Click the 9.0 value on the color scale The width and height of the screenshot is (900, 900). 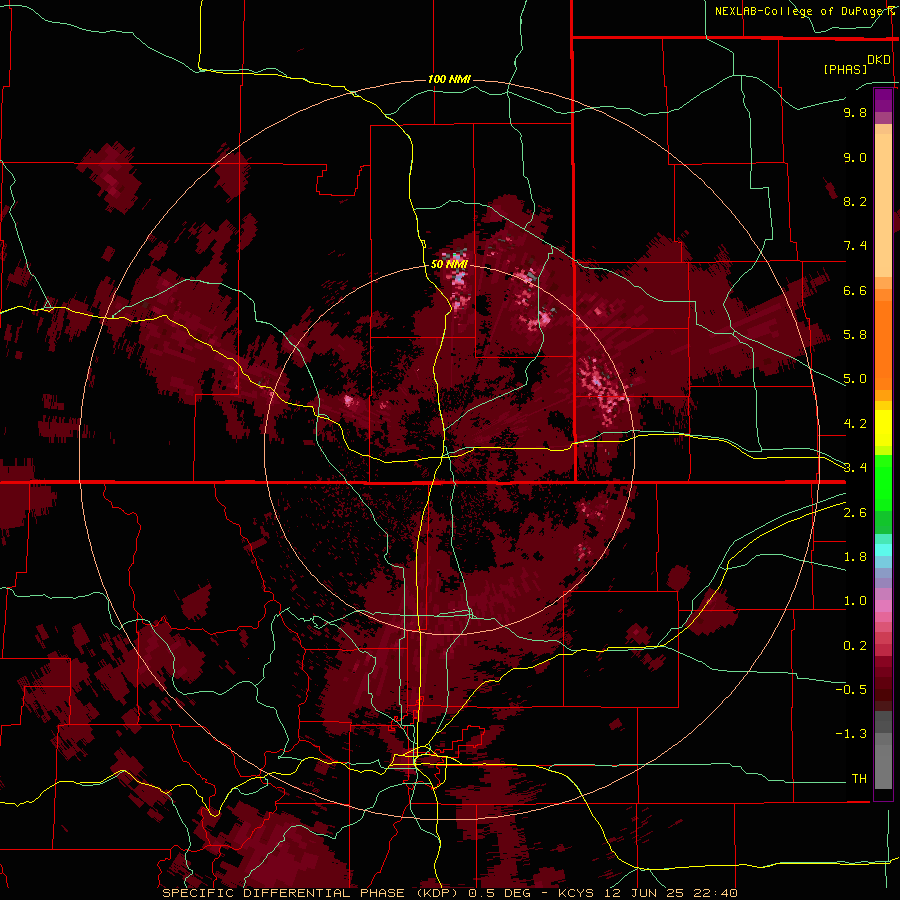tap(855, 157)
